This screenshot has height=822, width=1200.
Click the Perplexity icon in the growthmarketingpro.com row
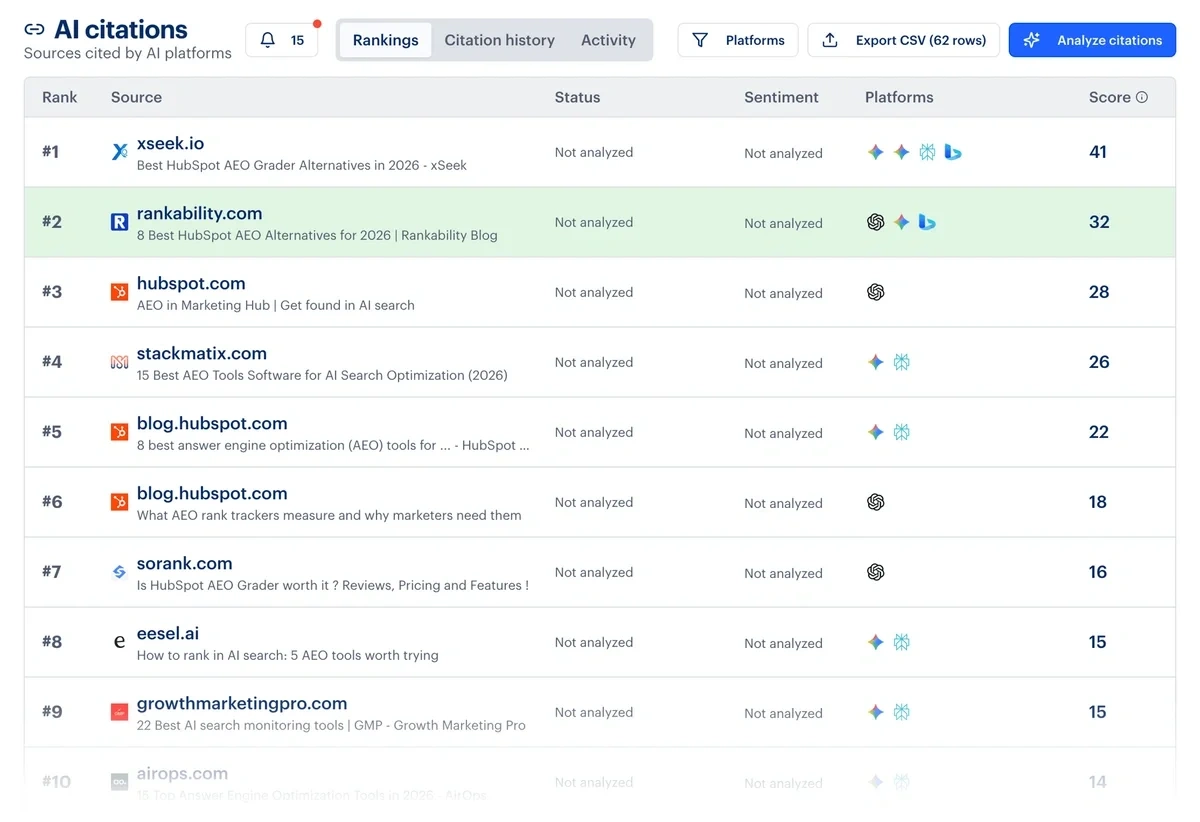tap(902, 712)
